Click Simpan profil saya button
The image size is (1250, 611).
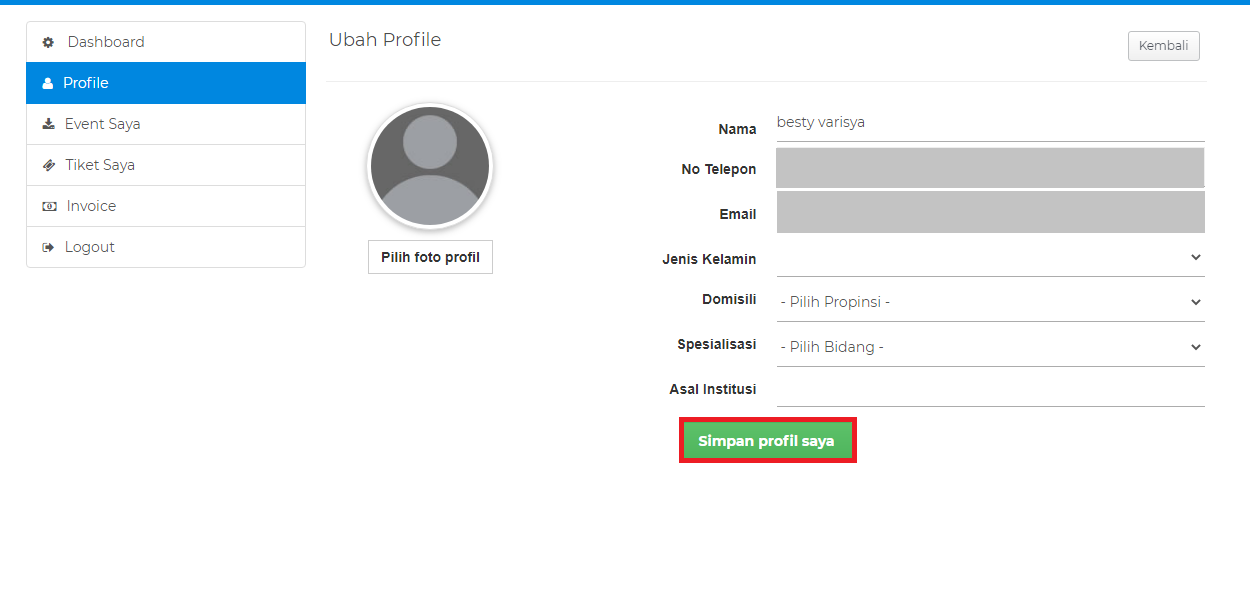point(767,441)
